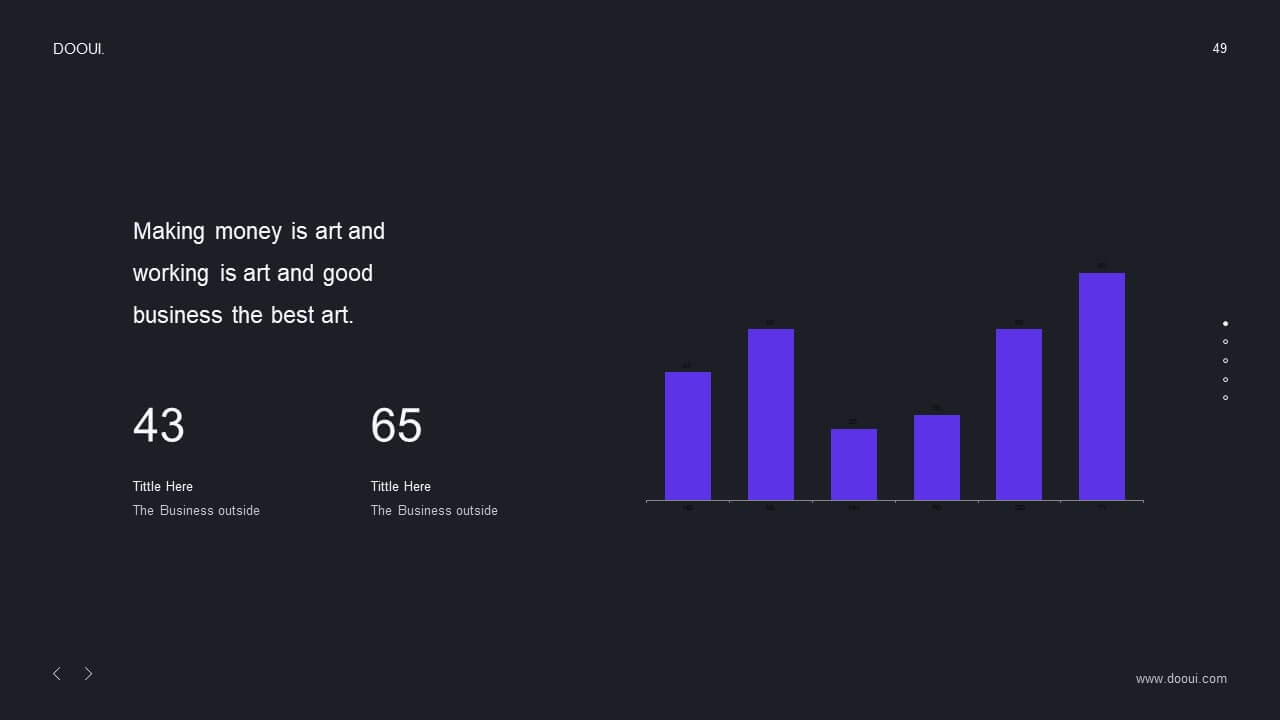Select the first bar of the chart
This screenshot has width=1280, height=720.
point(688,436)
